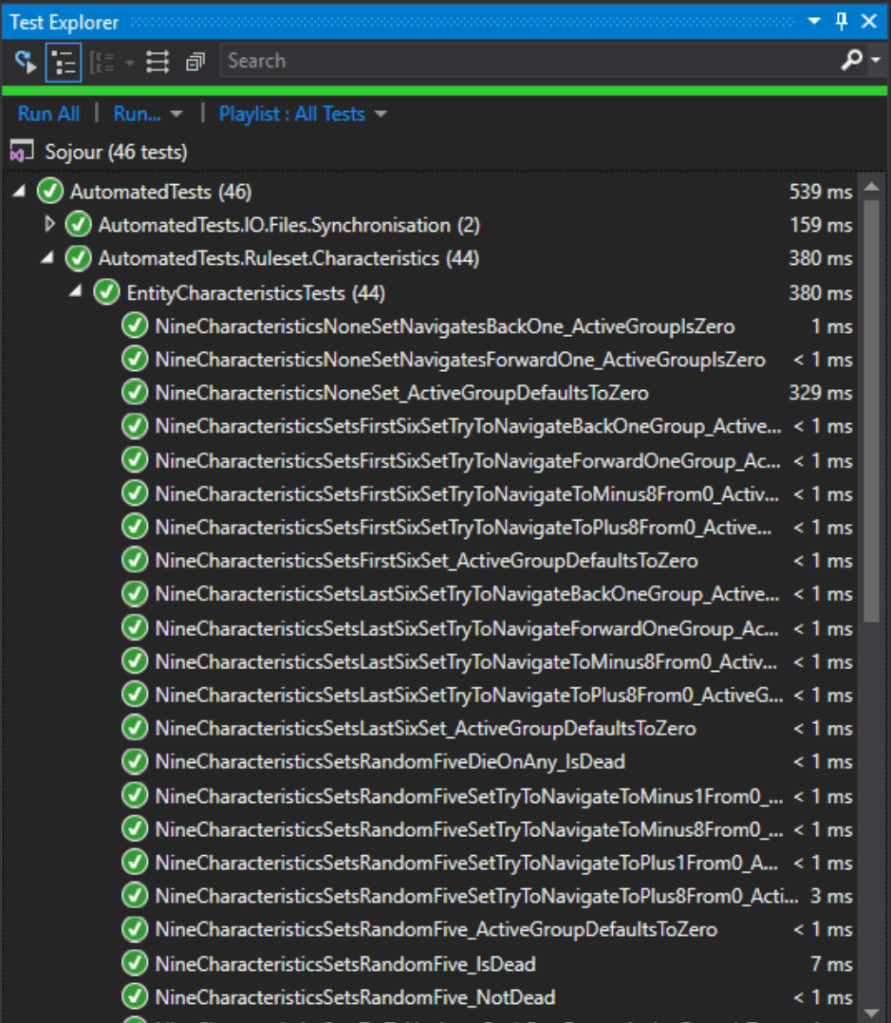This screenshot has width=891, height=1023.
Task: Open the window position dropdown arrow
Action: click(814, 21)
